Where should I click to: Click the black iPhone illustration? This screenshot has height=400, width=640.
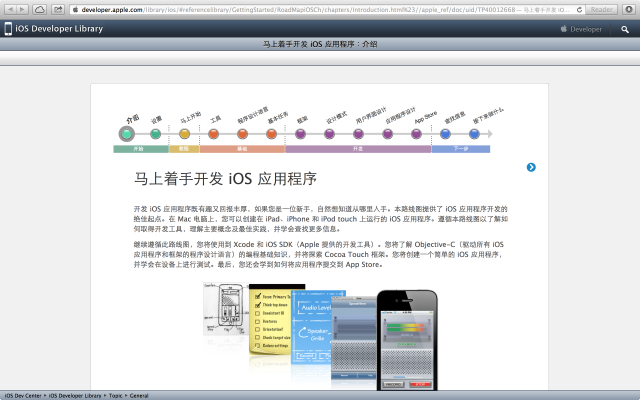(407, 340)
